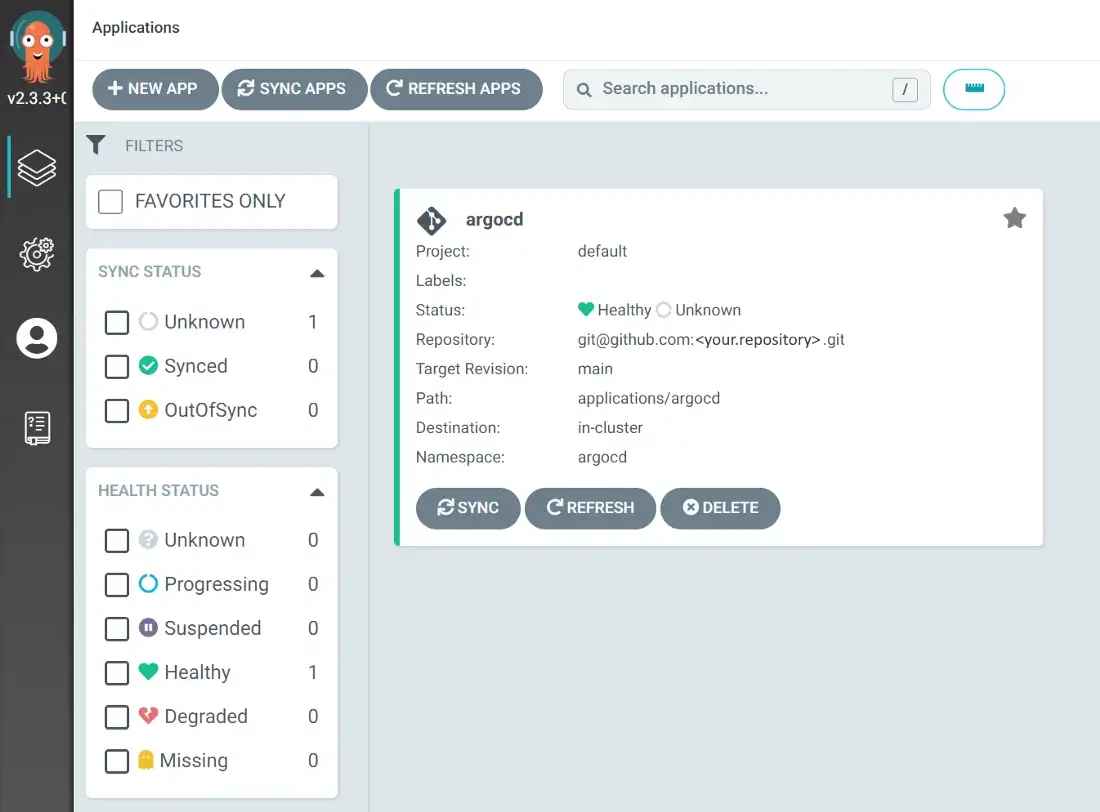
Task: Click the Unknown sync status count 1
Action: 312,321
